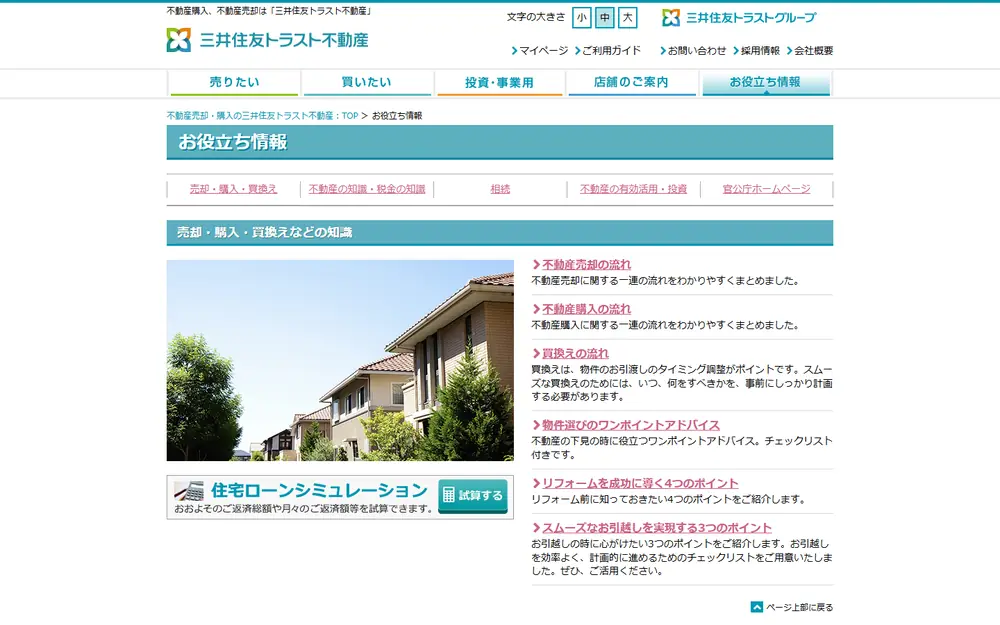Viewport: 1000px width, 625px height.
Task: Open スムーズなお引越しを実現する3つのポイント article
Action: click(x=657, y=528)
